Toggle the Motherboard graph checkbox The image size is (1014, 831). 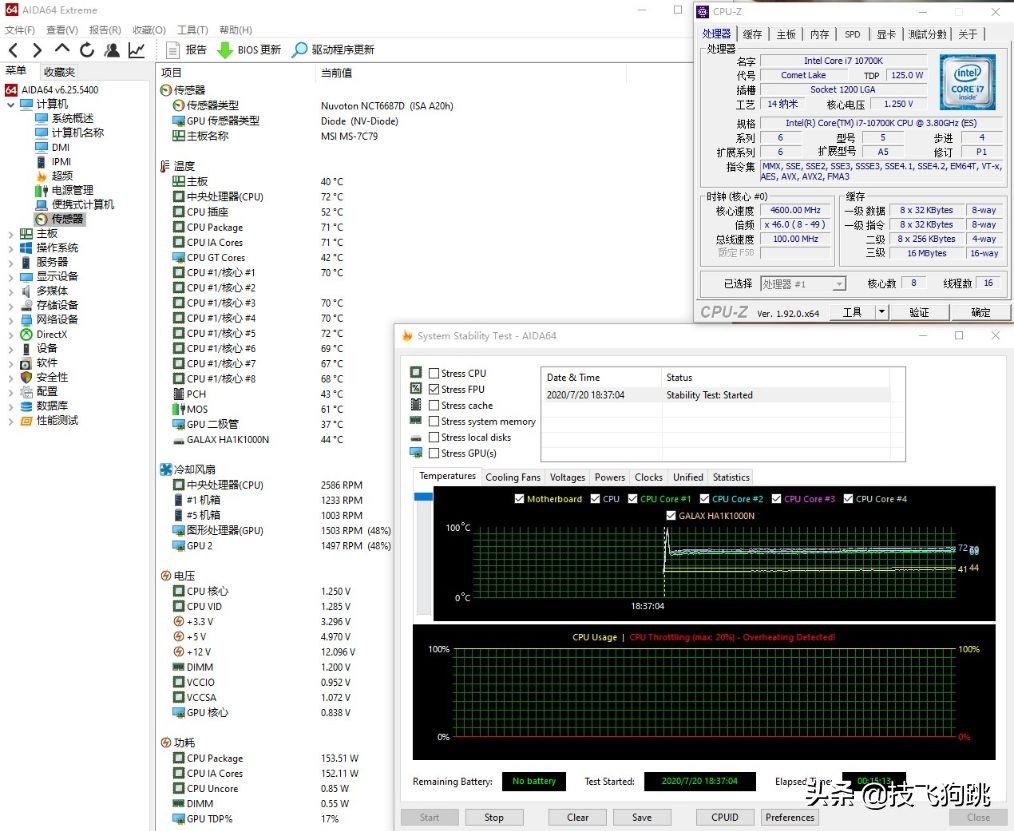518,499
